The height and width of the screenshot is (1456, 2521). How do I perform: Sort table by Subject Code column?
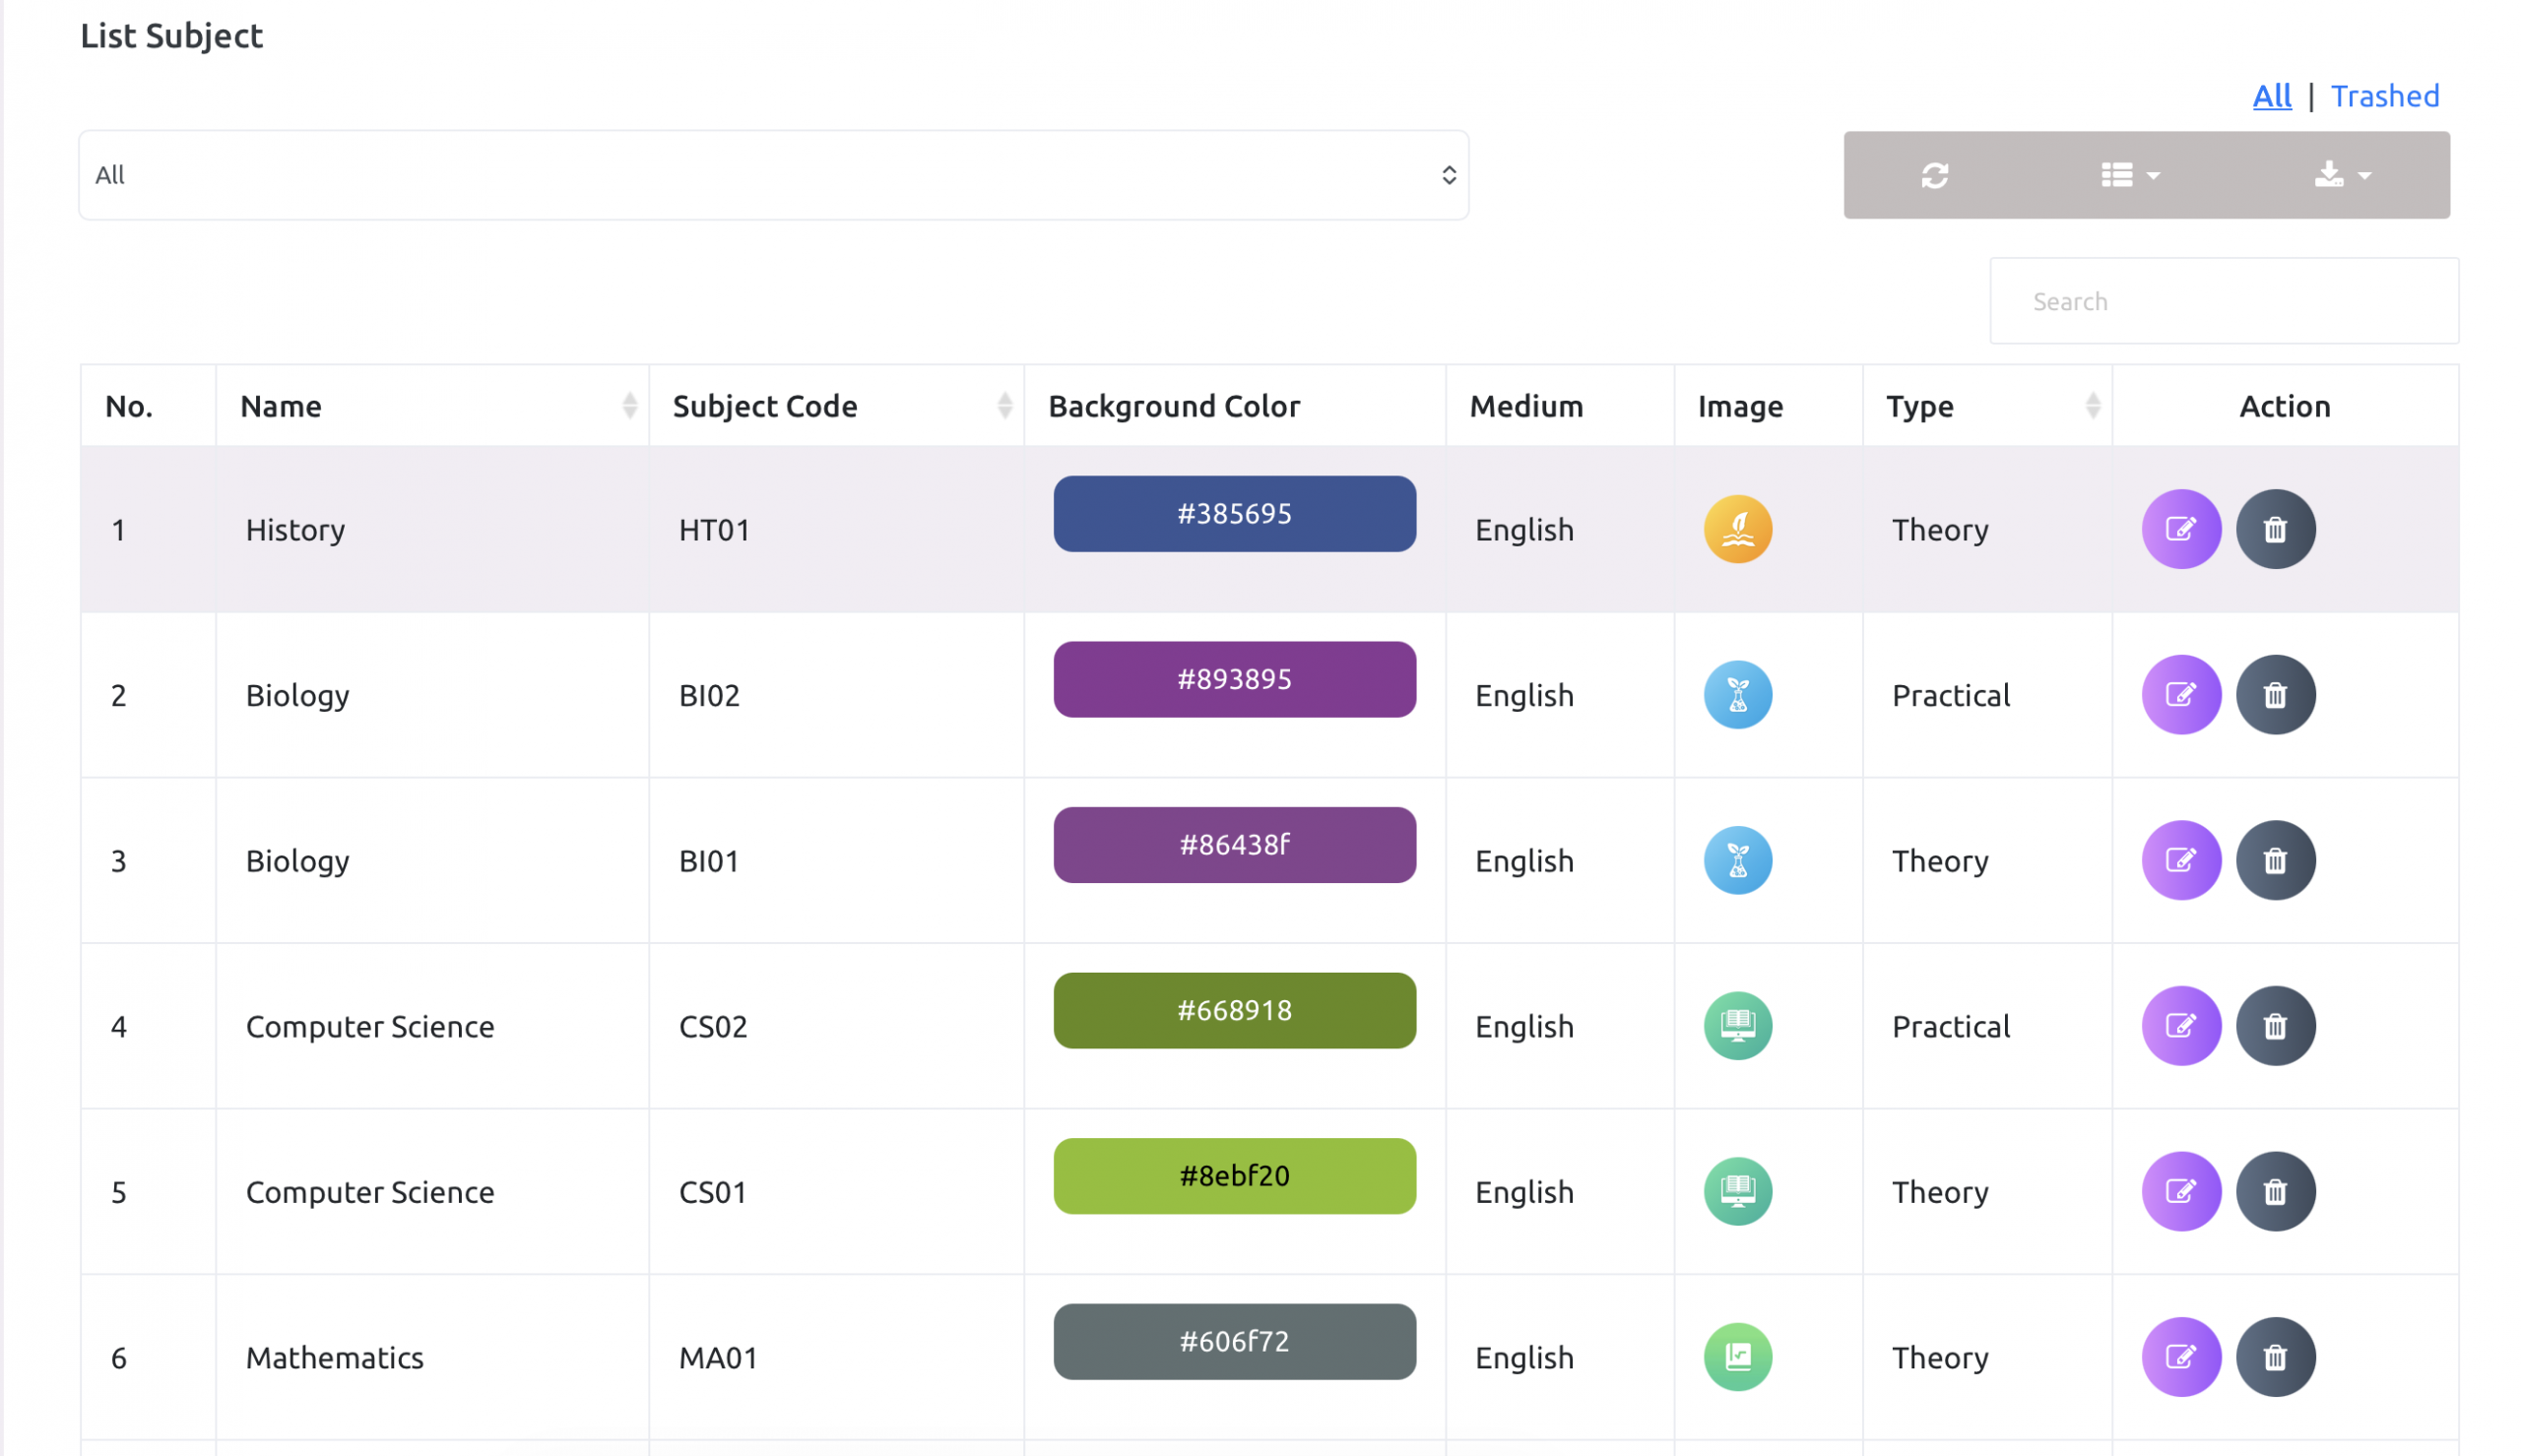pyautogui.click(x=1004, y=406)
